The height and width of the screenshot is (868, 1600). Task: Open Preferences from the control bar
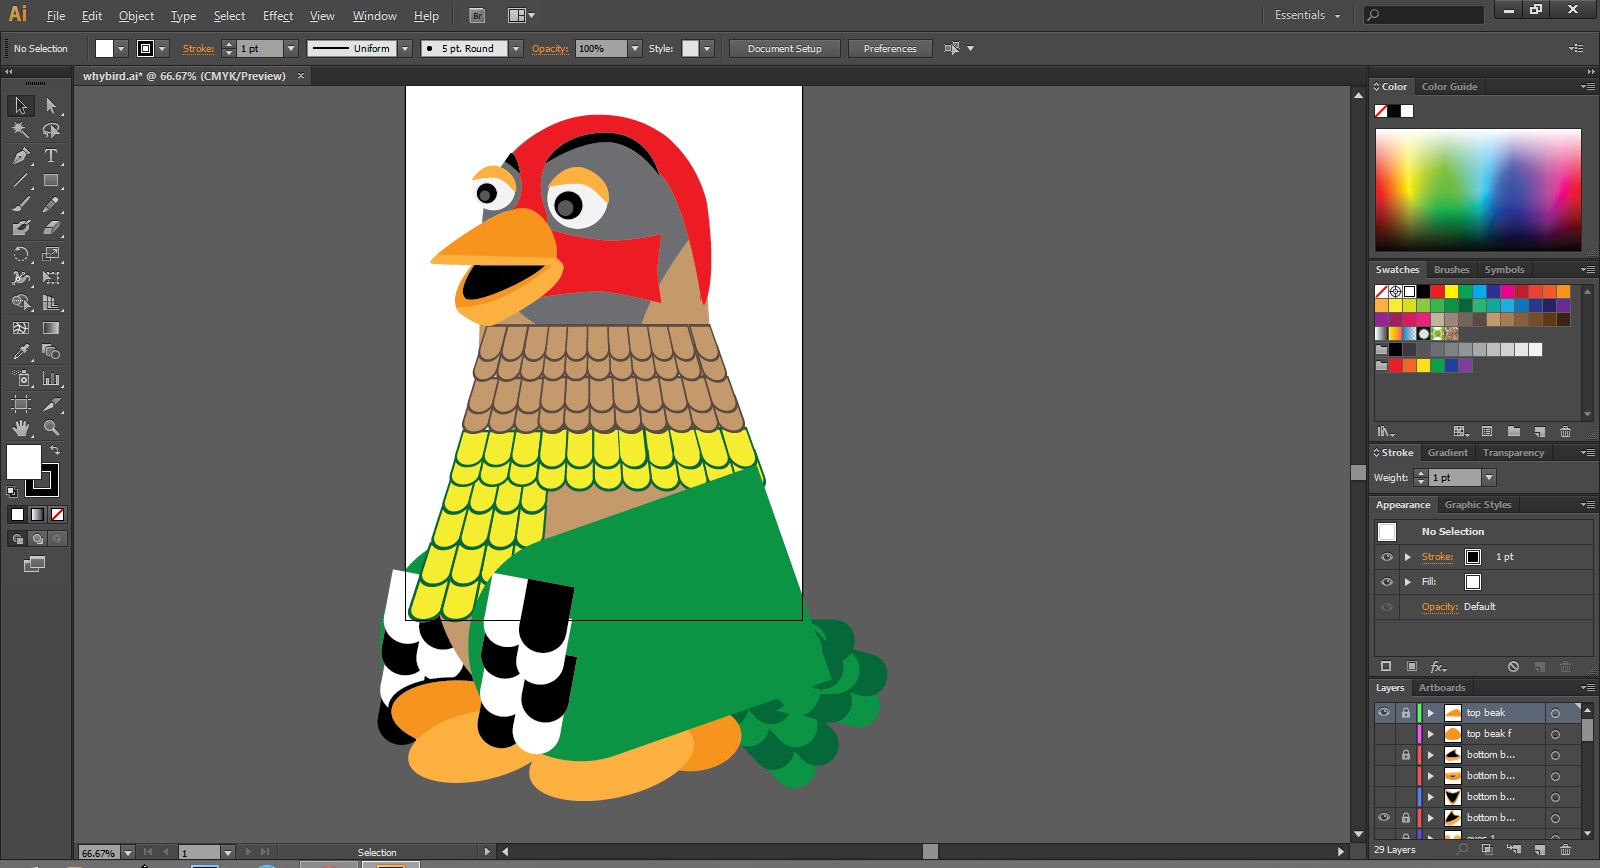coord(889,49)
